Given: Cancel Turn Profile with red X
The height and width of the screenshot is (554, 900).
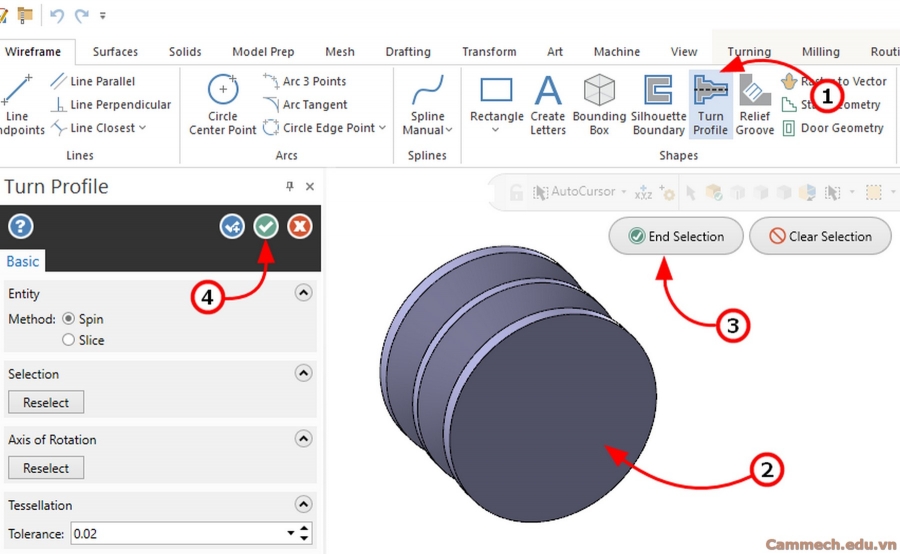Looking at the screenshot, I should (x=300, y=226).
